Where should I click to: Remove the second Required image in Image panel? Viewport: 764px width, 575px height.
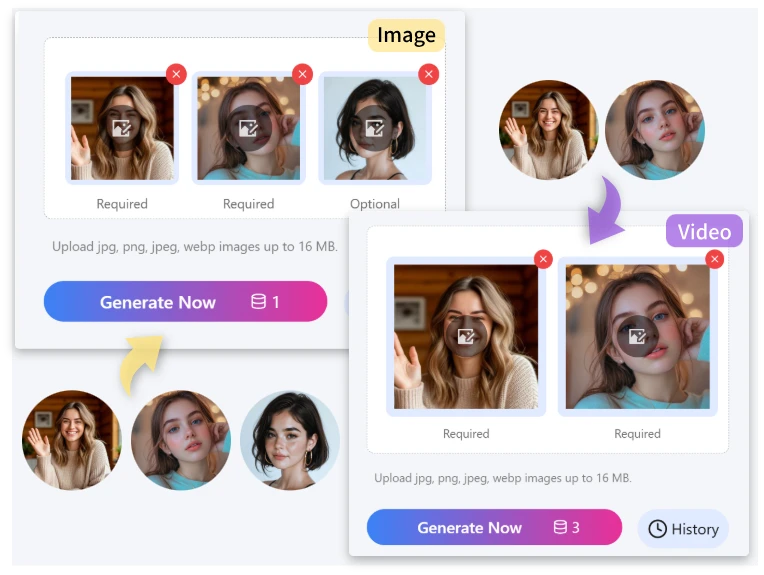coord(303,74)
